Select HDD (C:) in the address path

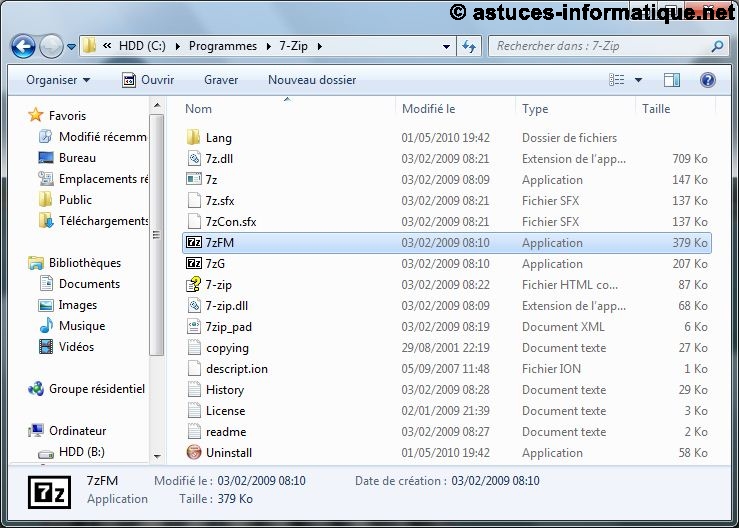[x=142, y=46]
